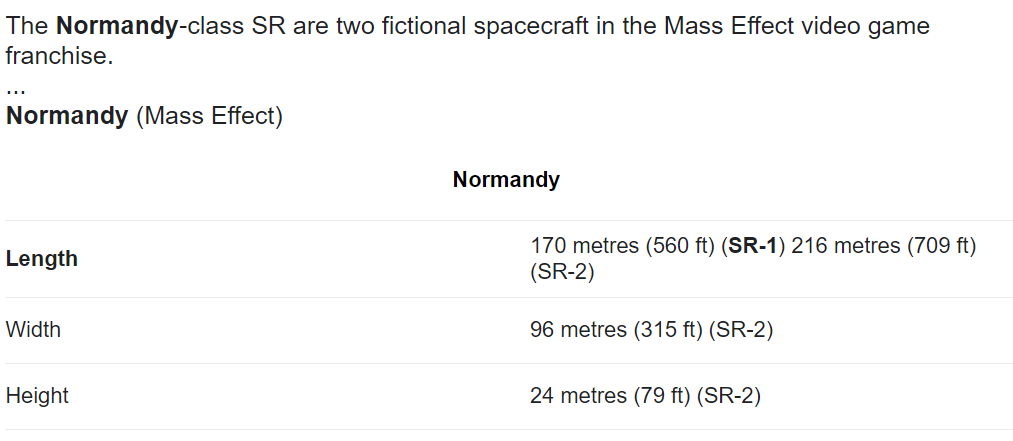Click '(SR-2)' on second line of Length
This screenshot has height=441, width=1013.
click(562, 272)
